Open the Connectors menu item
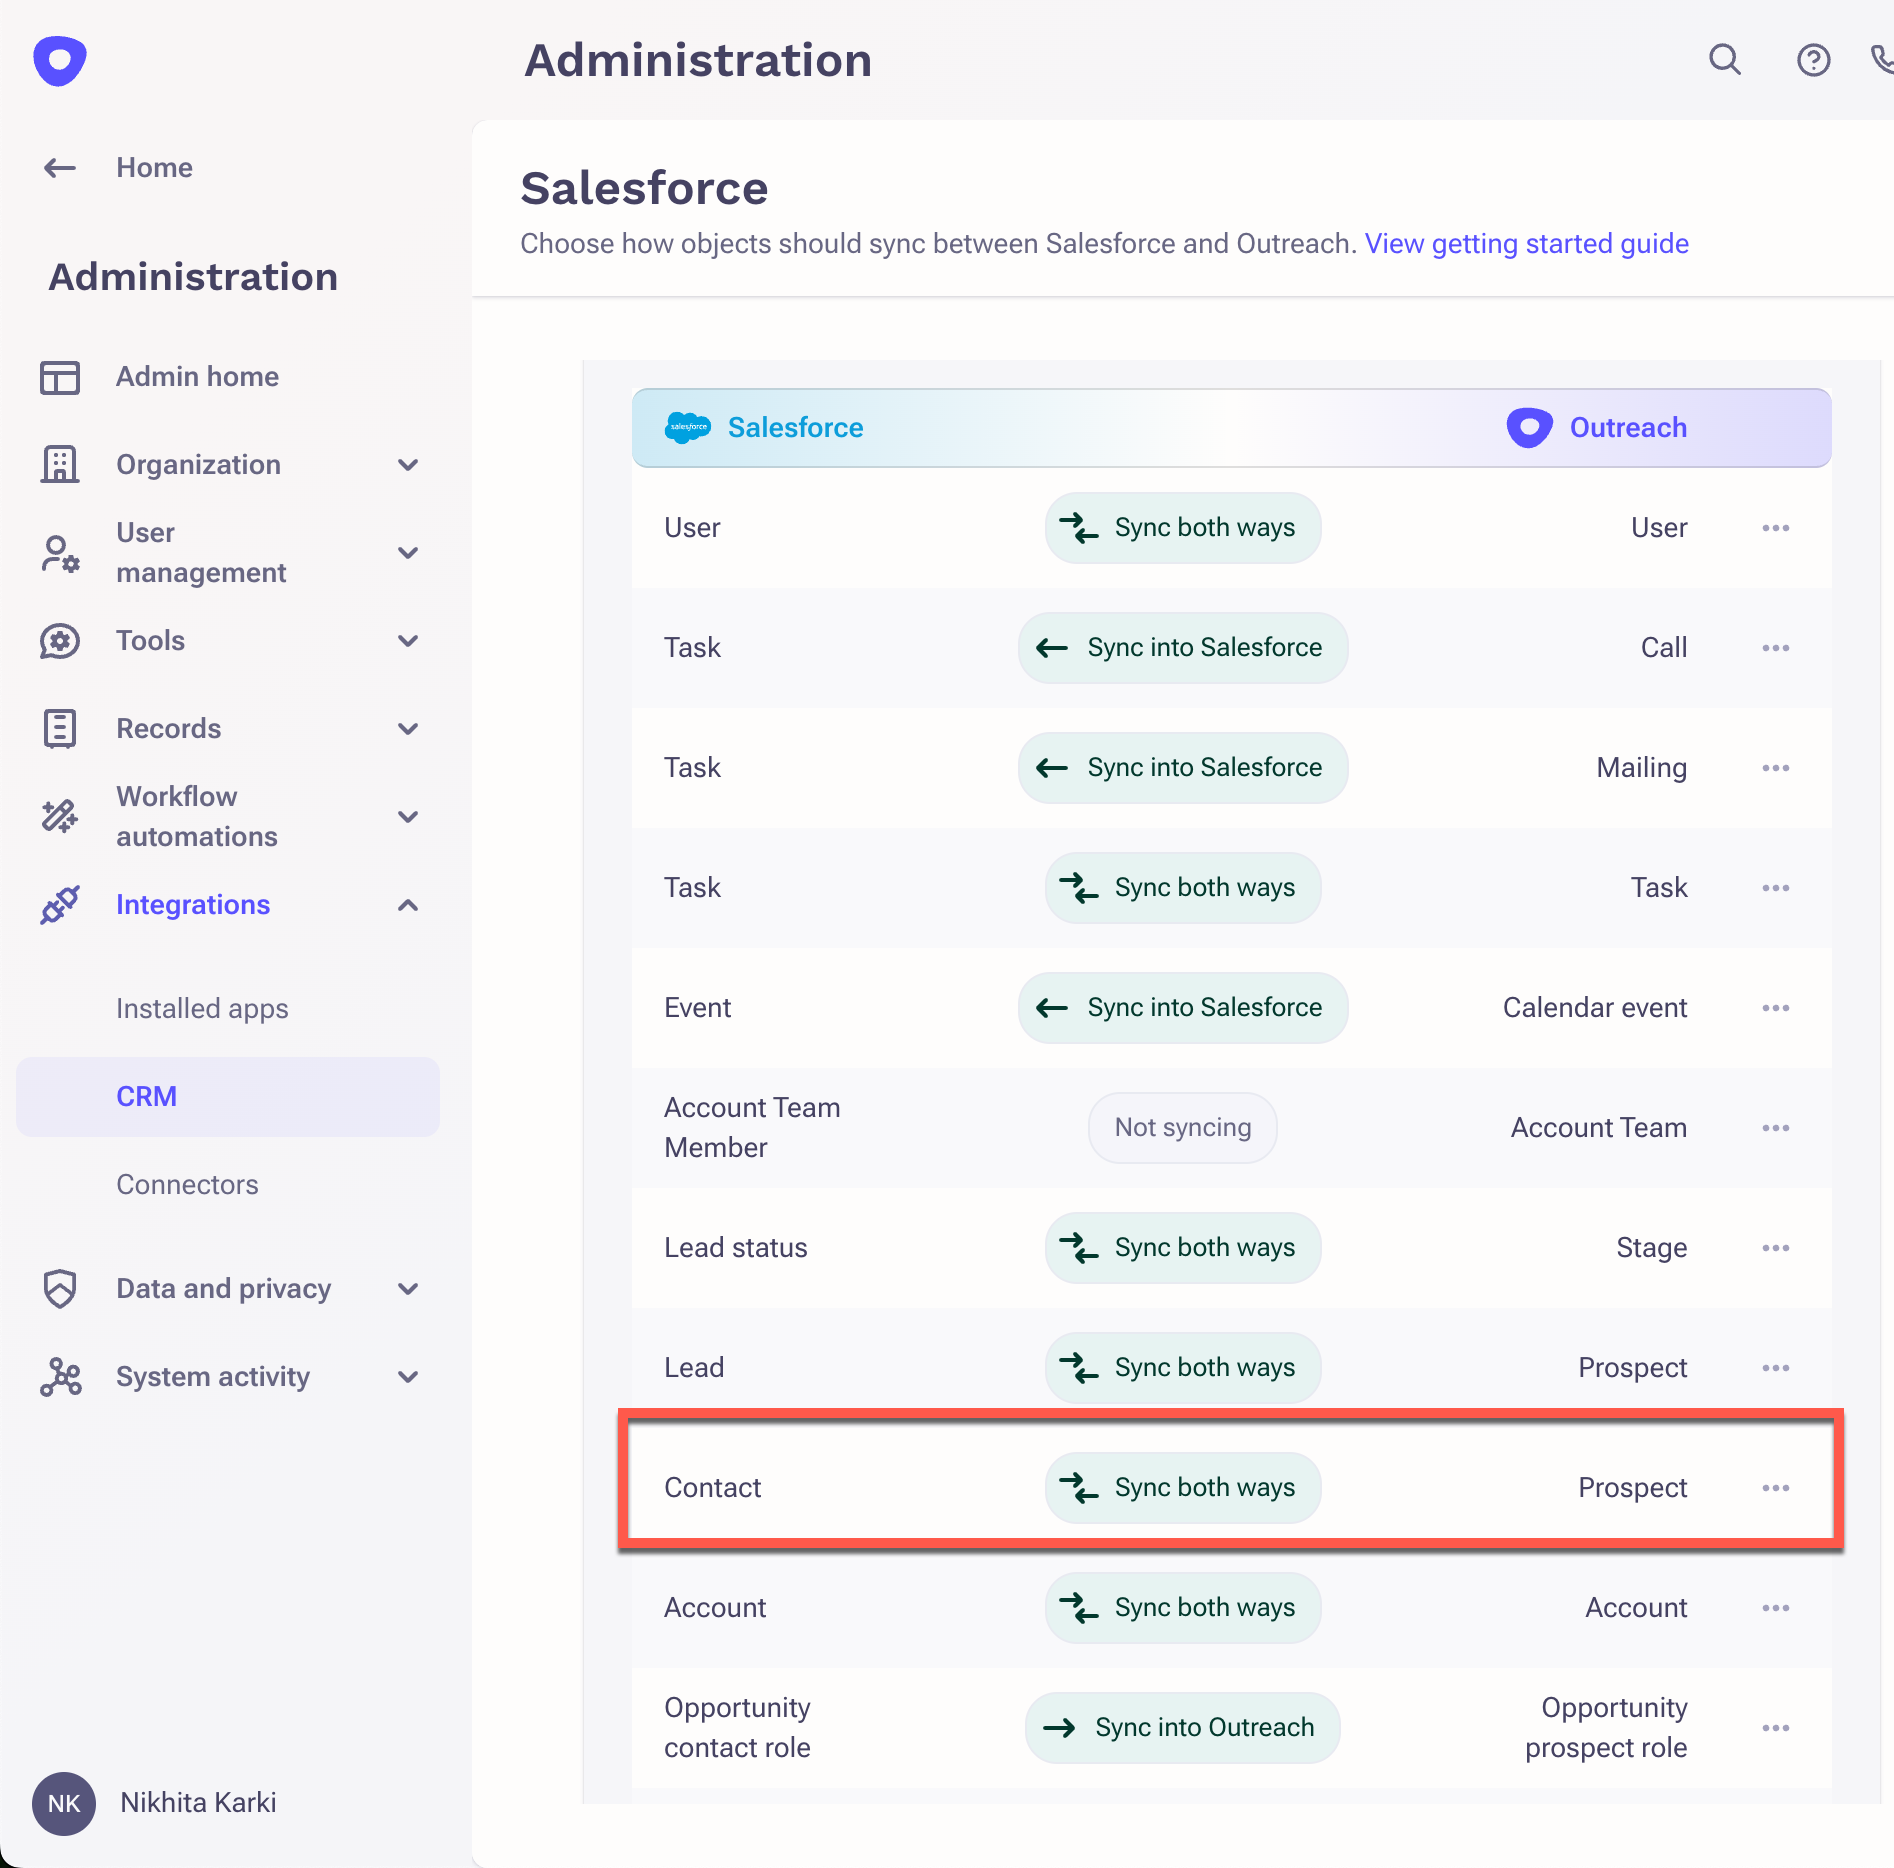Image resolution: width=1894 pixels, height=1868 pixels. [187, 1185]
